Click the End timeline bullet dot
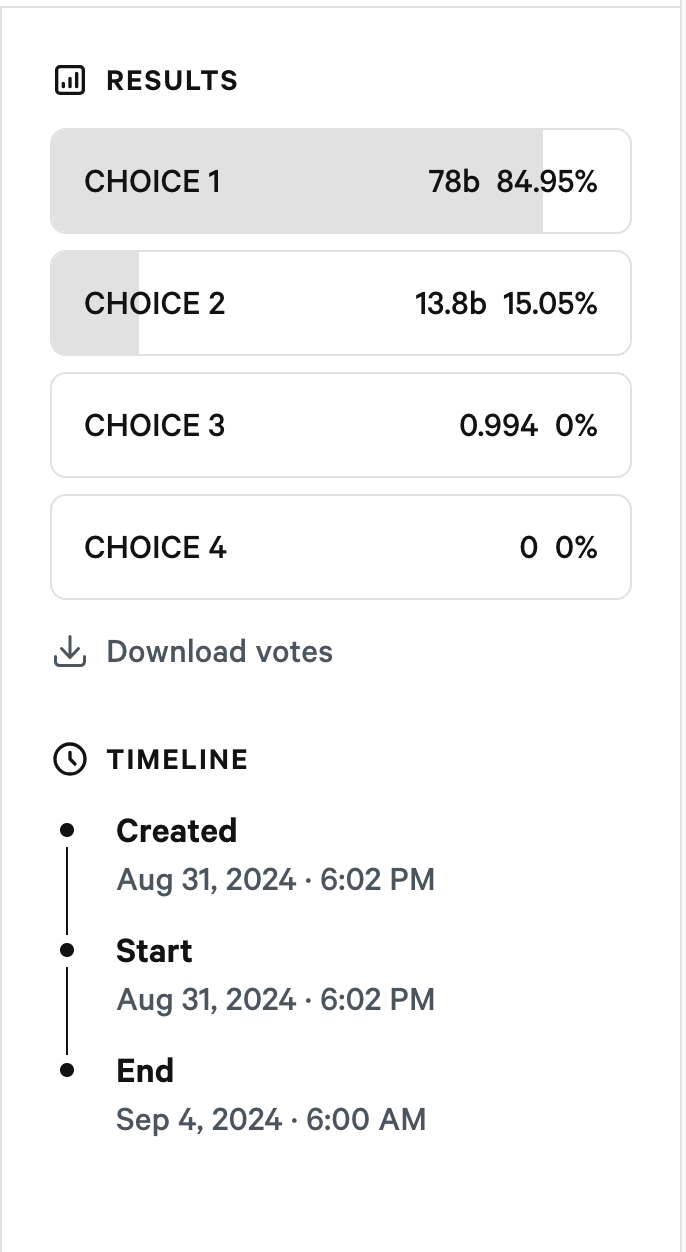This screenshot has height=1252, width=686. click(x=67, y=1070)
